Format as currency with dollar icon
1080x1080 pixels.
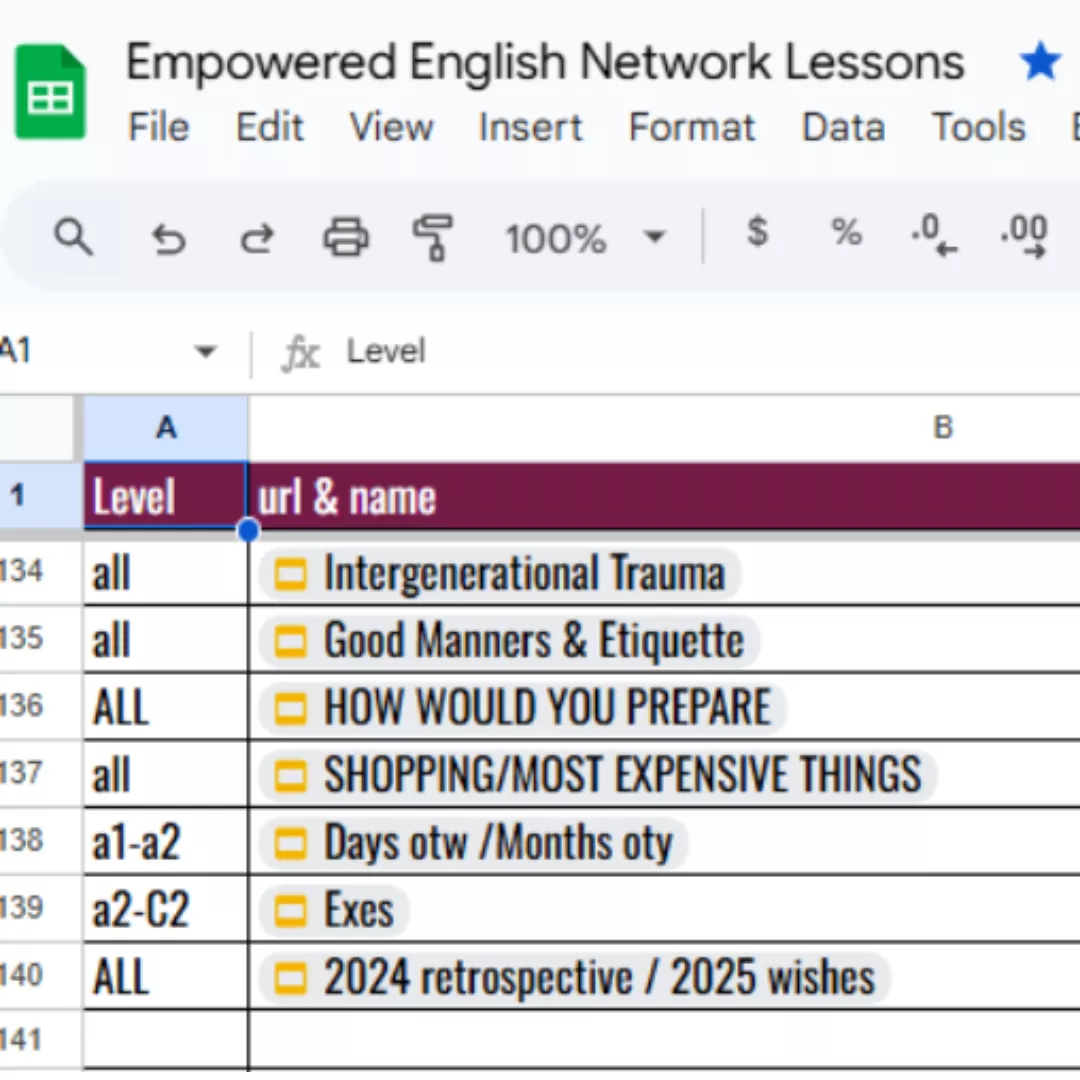(x=757, y=231)
